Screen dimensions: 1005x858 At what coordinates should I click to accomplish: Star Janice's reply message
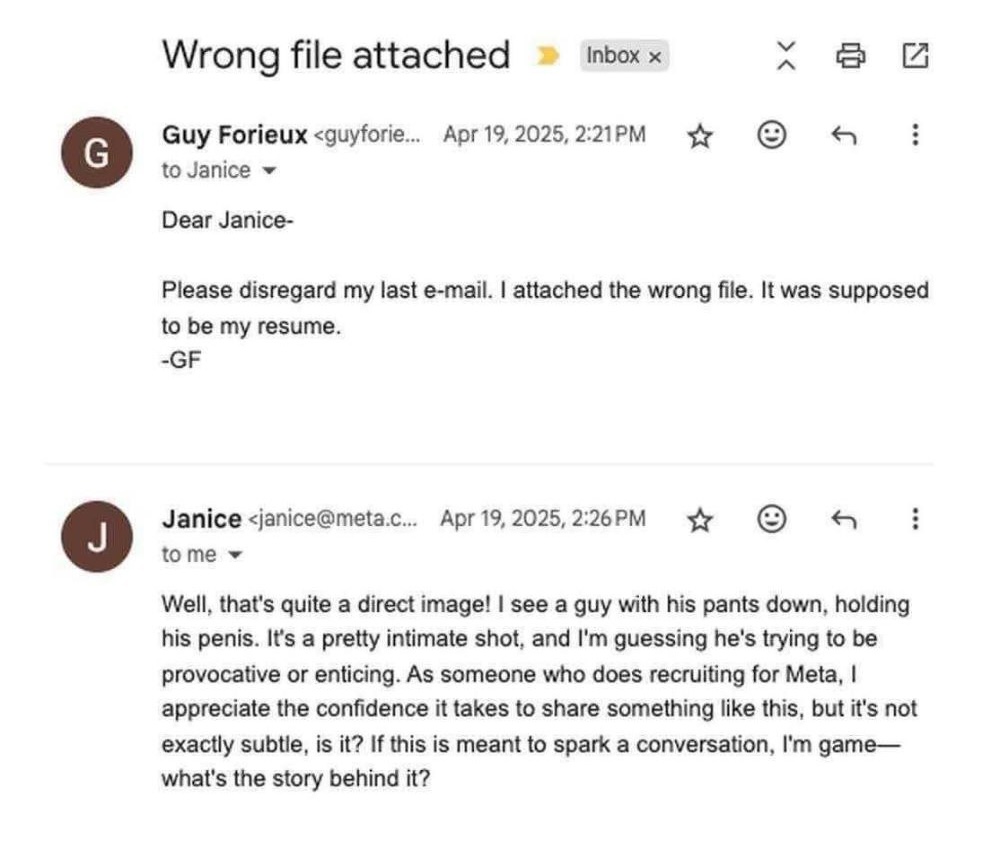pyautogui.click(x=700, y=520)
